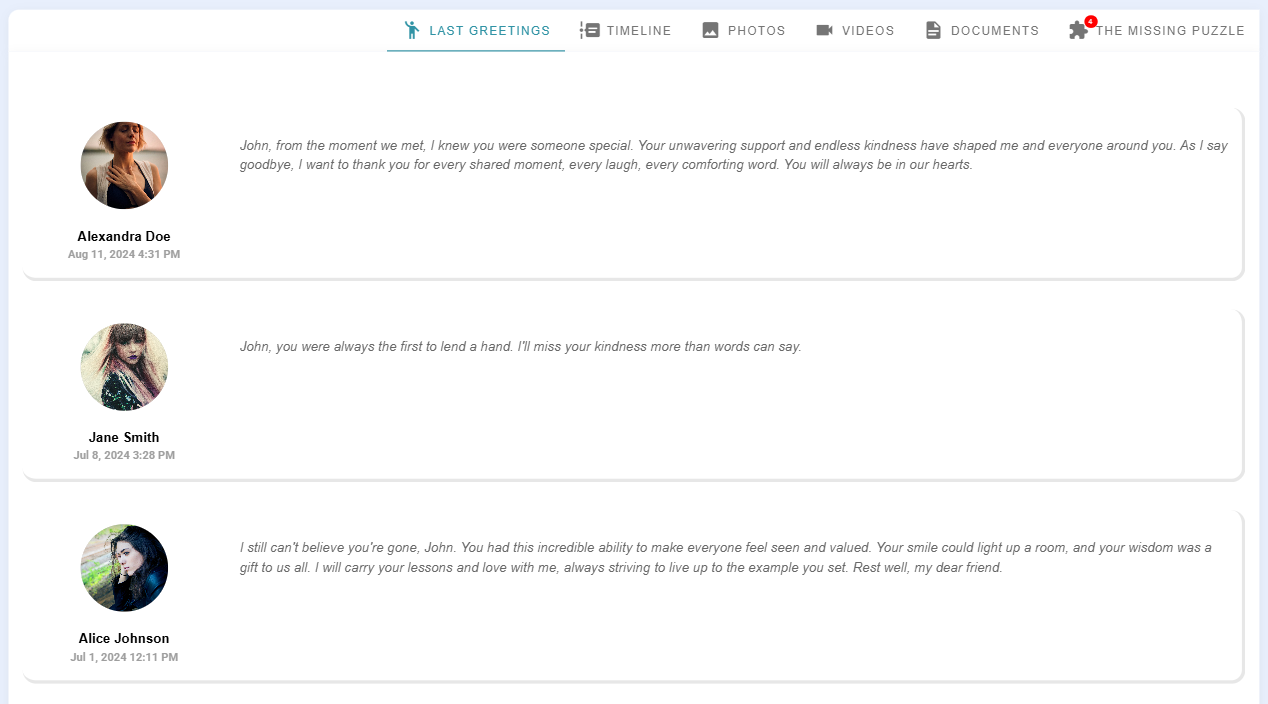
Task: Click the Timeline tab icon
Action: (x=590, y=30)
